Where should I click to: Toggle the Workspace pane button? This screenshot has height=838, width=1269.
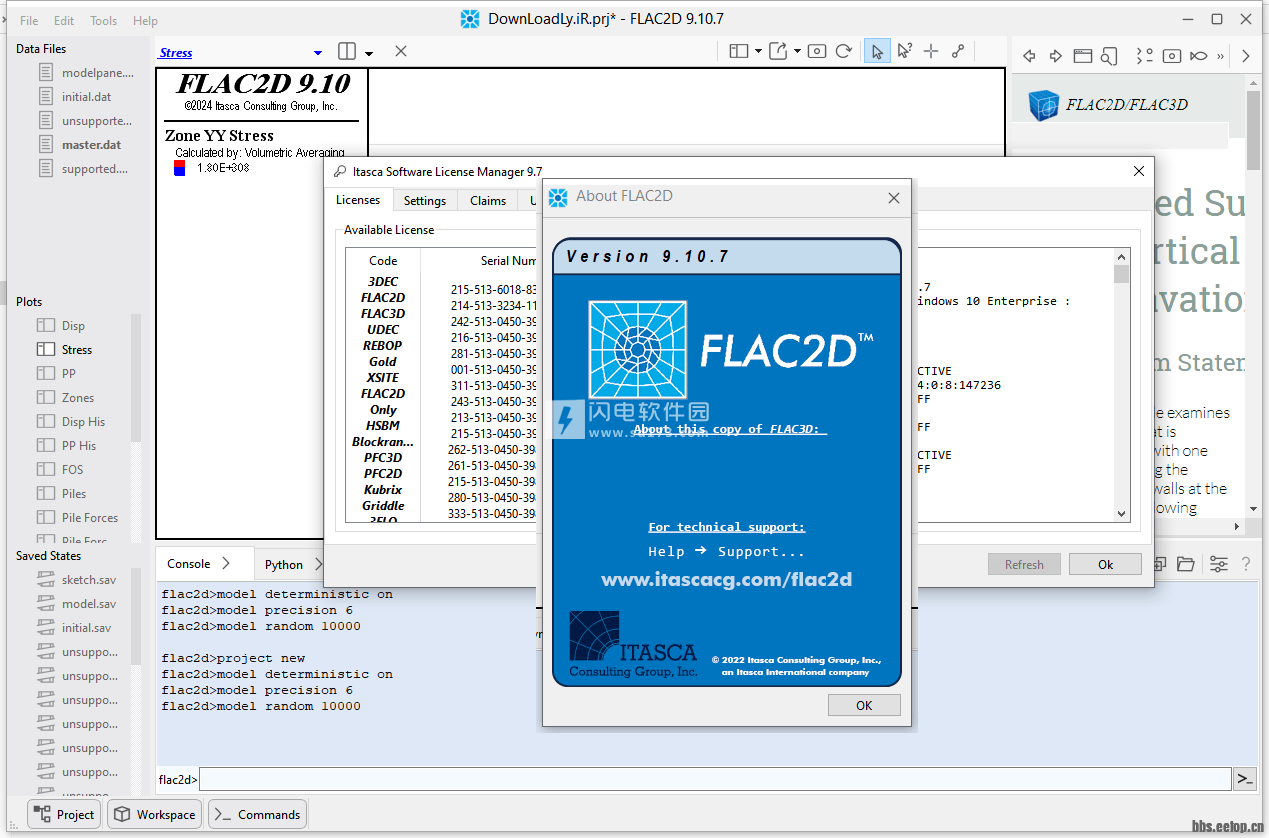coord(155,814)
